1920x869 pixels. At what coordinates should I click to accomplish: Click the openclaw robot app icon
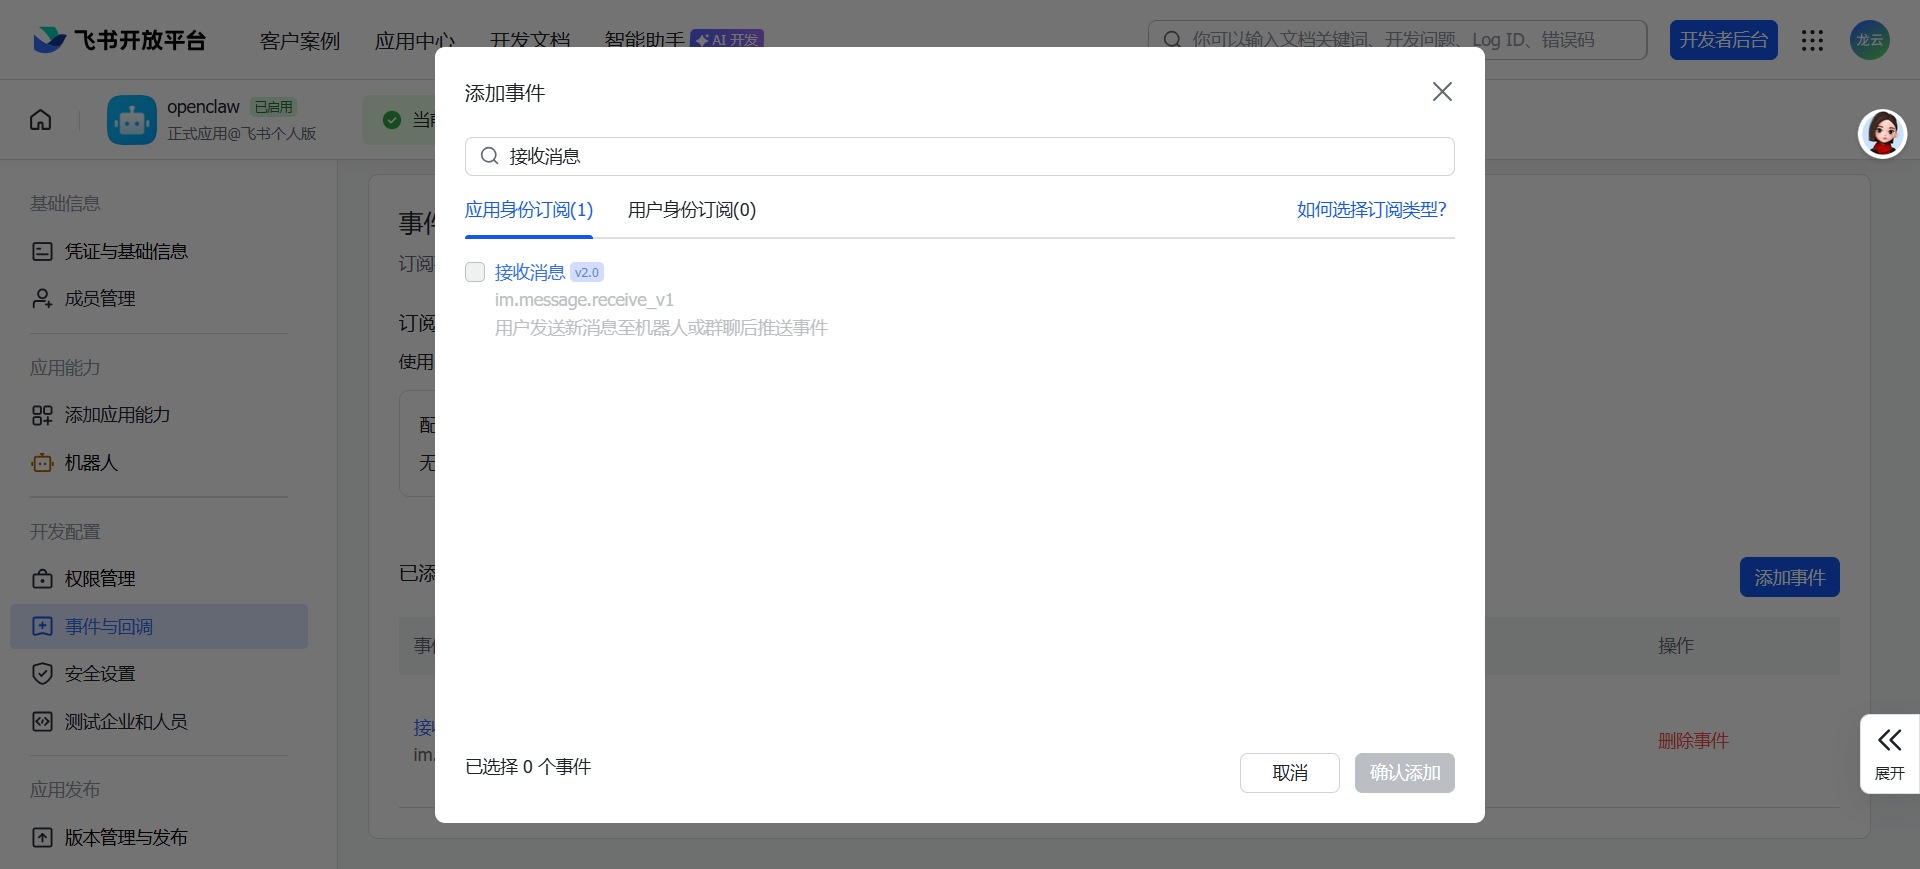click(132, 120)
